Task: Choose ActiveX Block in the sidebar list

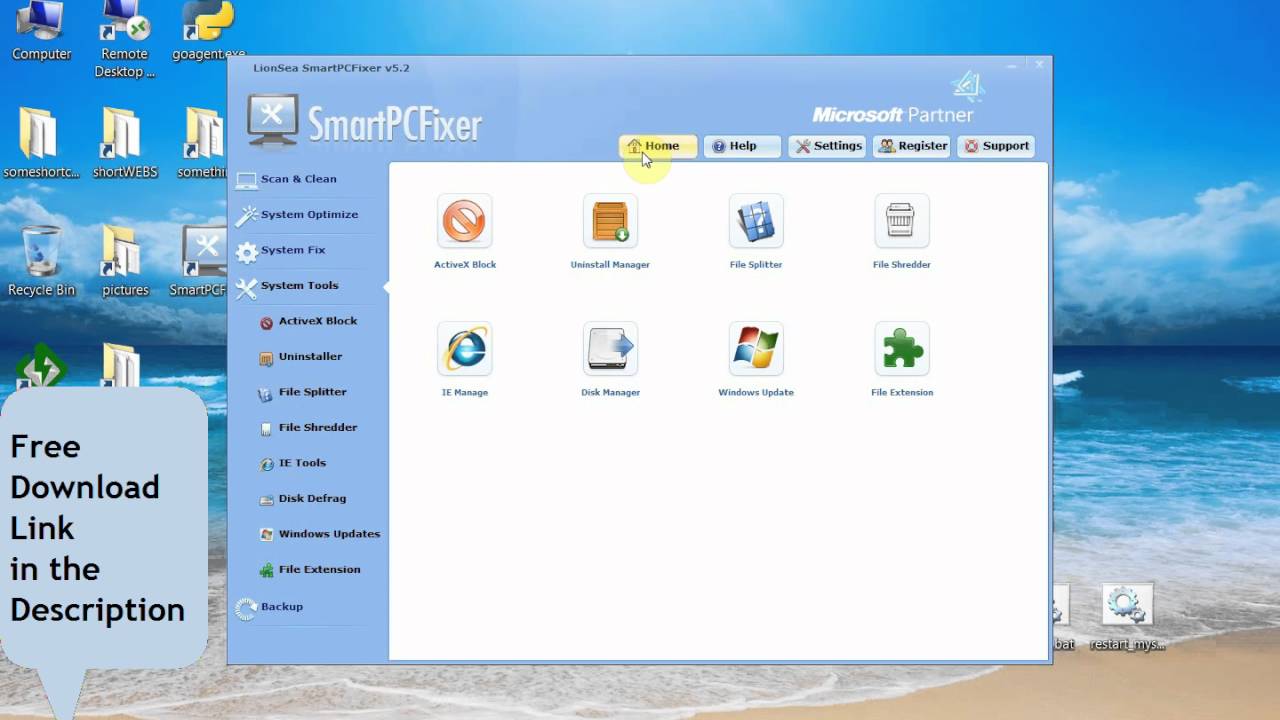Action: coord(308,321)
